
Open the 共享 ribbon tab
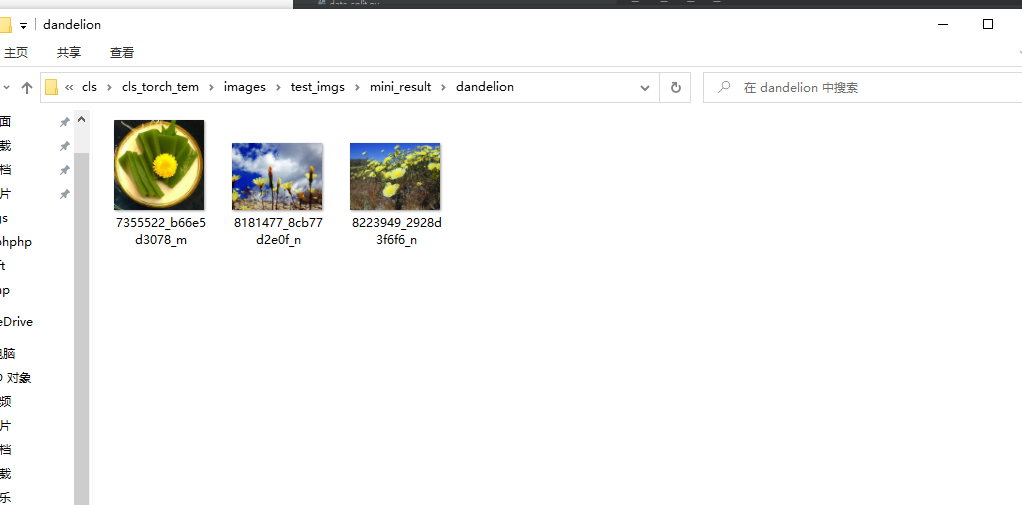(x=68, y=53)
